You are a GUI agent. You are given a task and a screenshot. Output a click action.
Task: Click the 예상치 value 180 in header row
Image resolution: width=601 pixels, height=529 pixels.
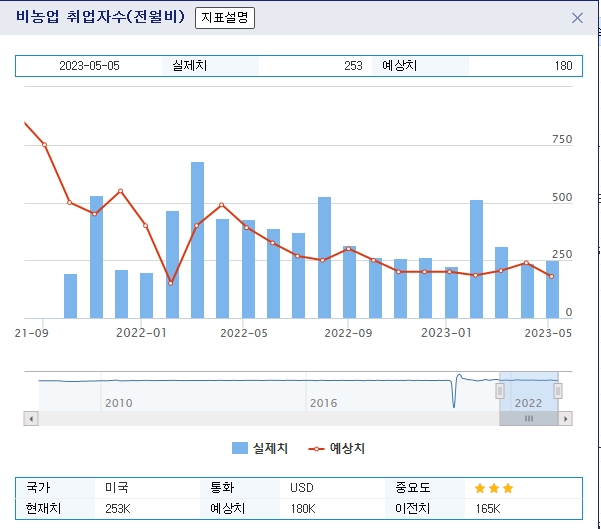click(563, 66)
